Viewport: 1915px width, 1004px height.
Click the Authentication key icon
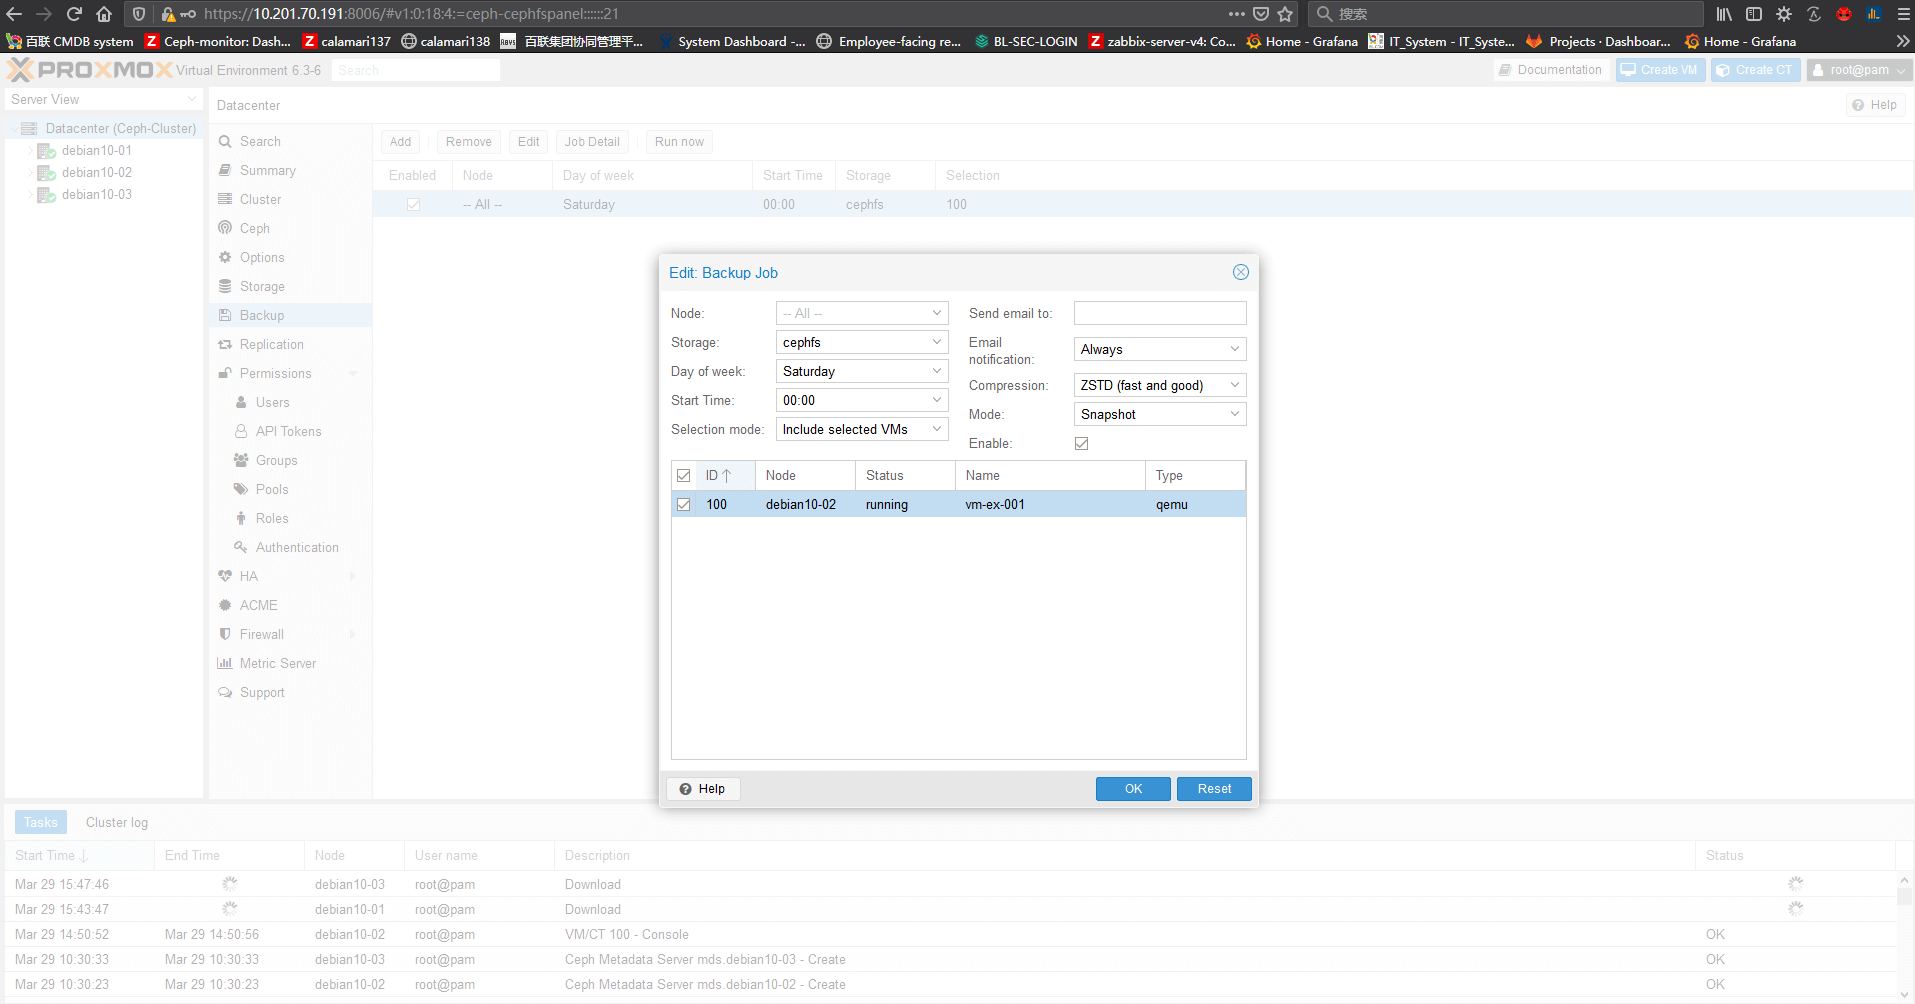241,548
